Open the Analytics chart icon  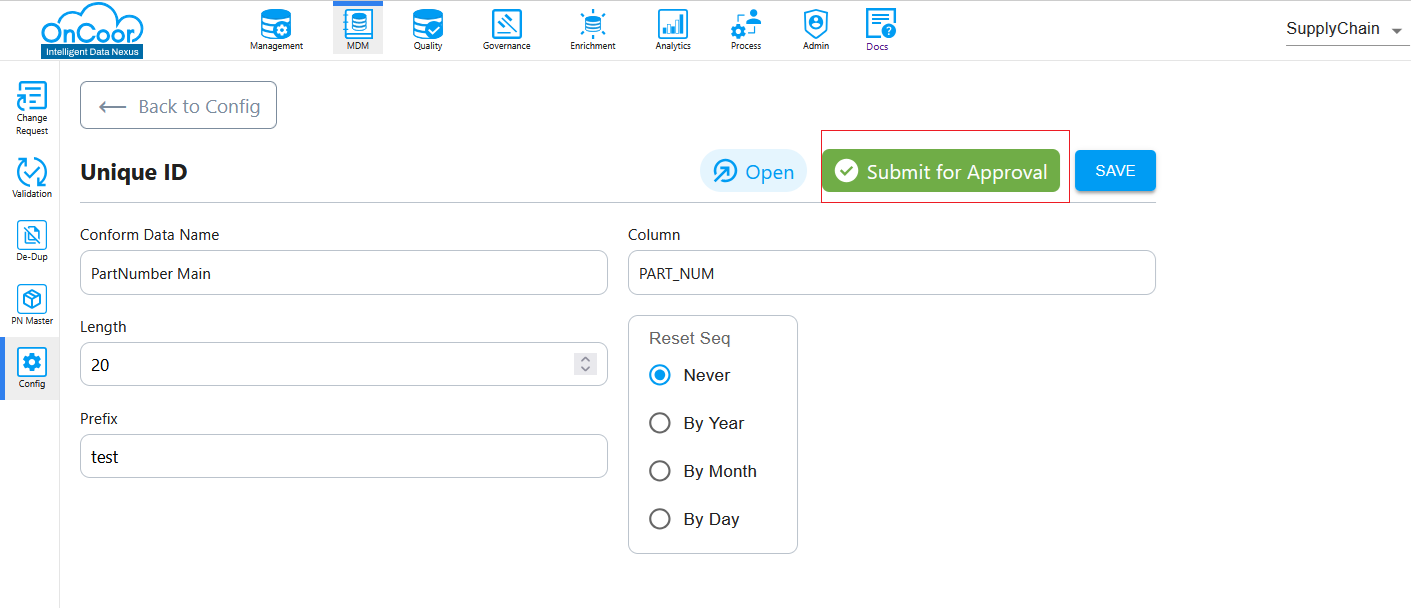(x=673, y=30)
